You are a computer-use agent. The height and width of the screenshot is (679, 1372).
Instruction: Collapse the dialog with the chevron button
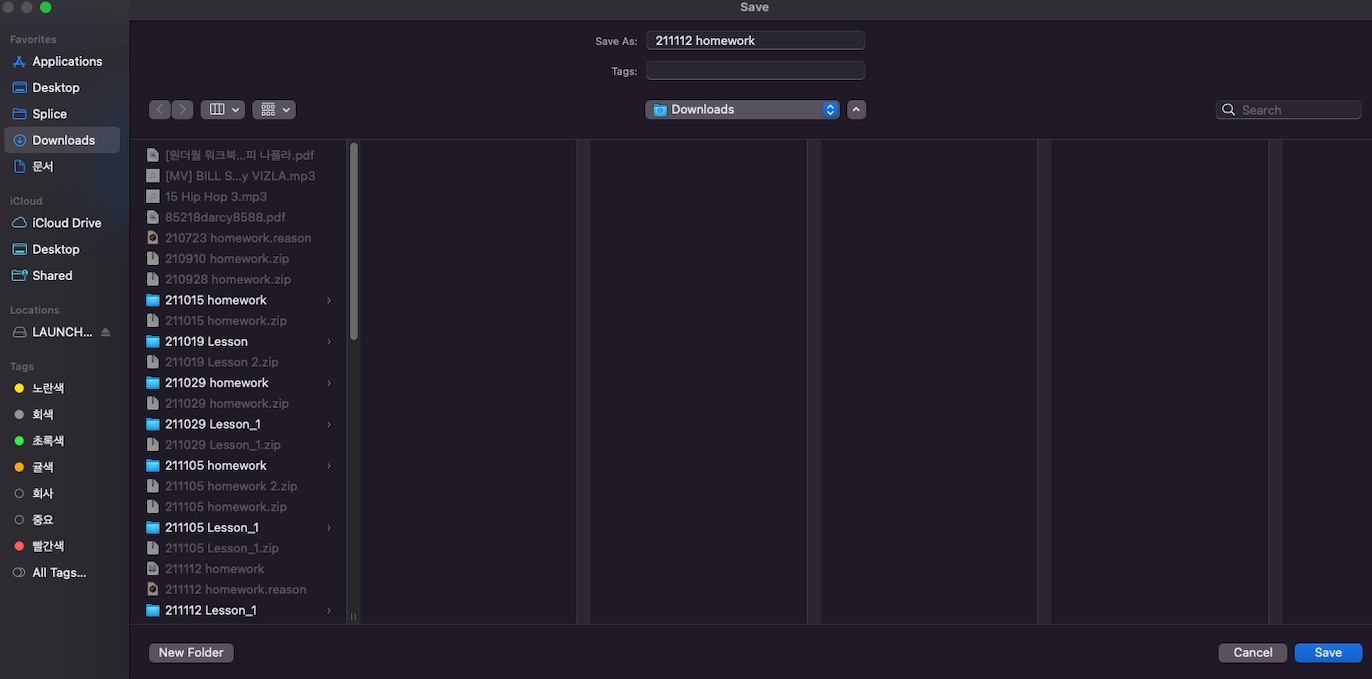coord(856,110)
